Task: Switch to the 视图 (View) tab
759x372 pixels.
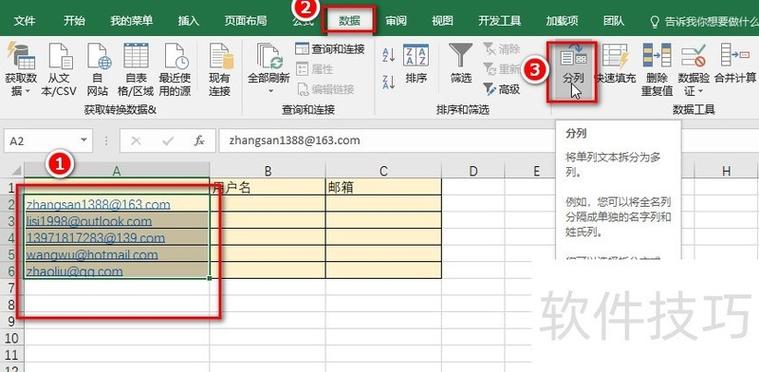Action: click(442, 21)
